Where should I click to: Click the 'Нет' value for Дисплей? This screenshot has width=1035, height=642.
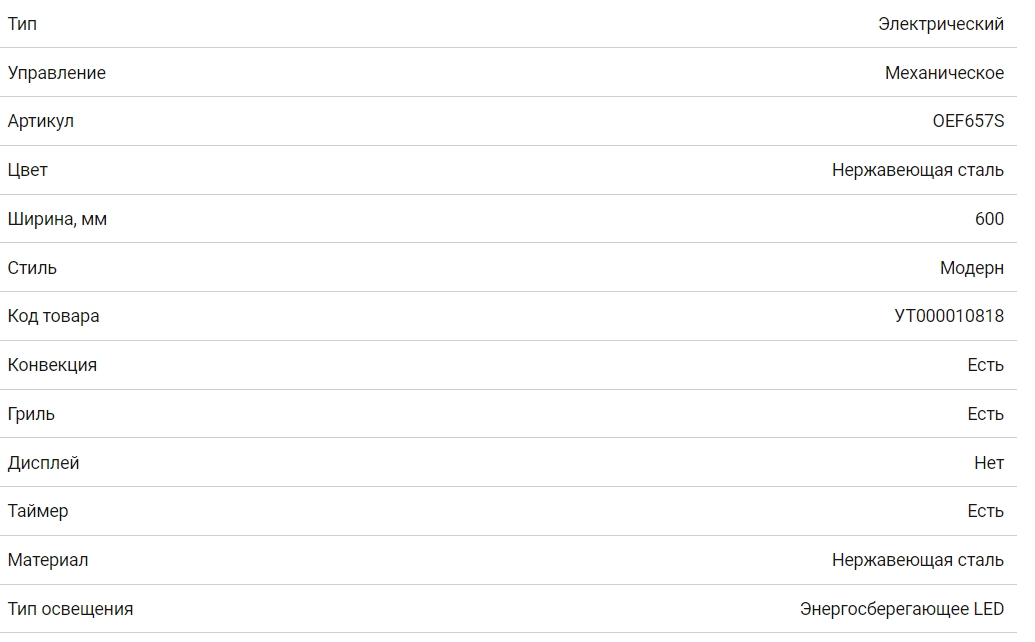(988, 463)
